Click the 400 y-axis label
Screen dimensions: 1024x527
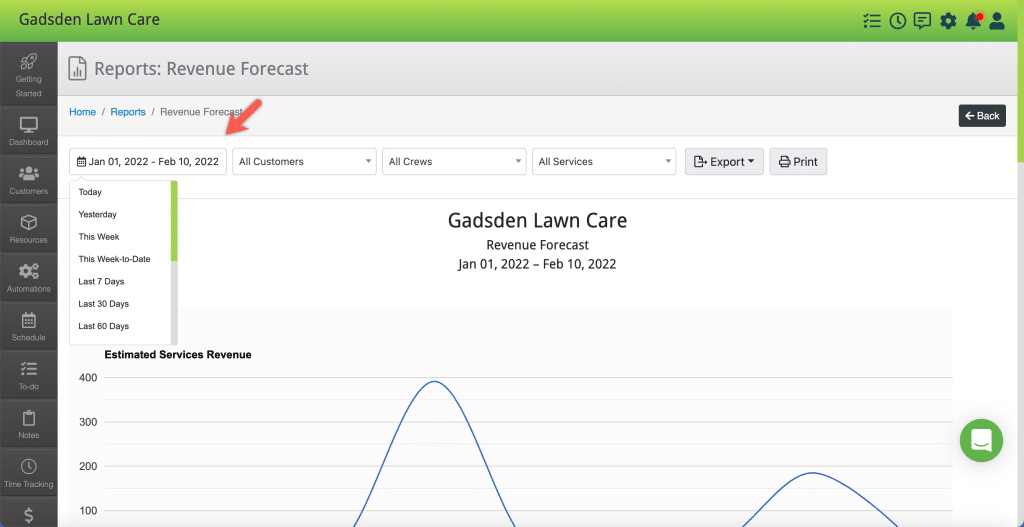click(88, 377)
